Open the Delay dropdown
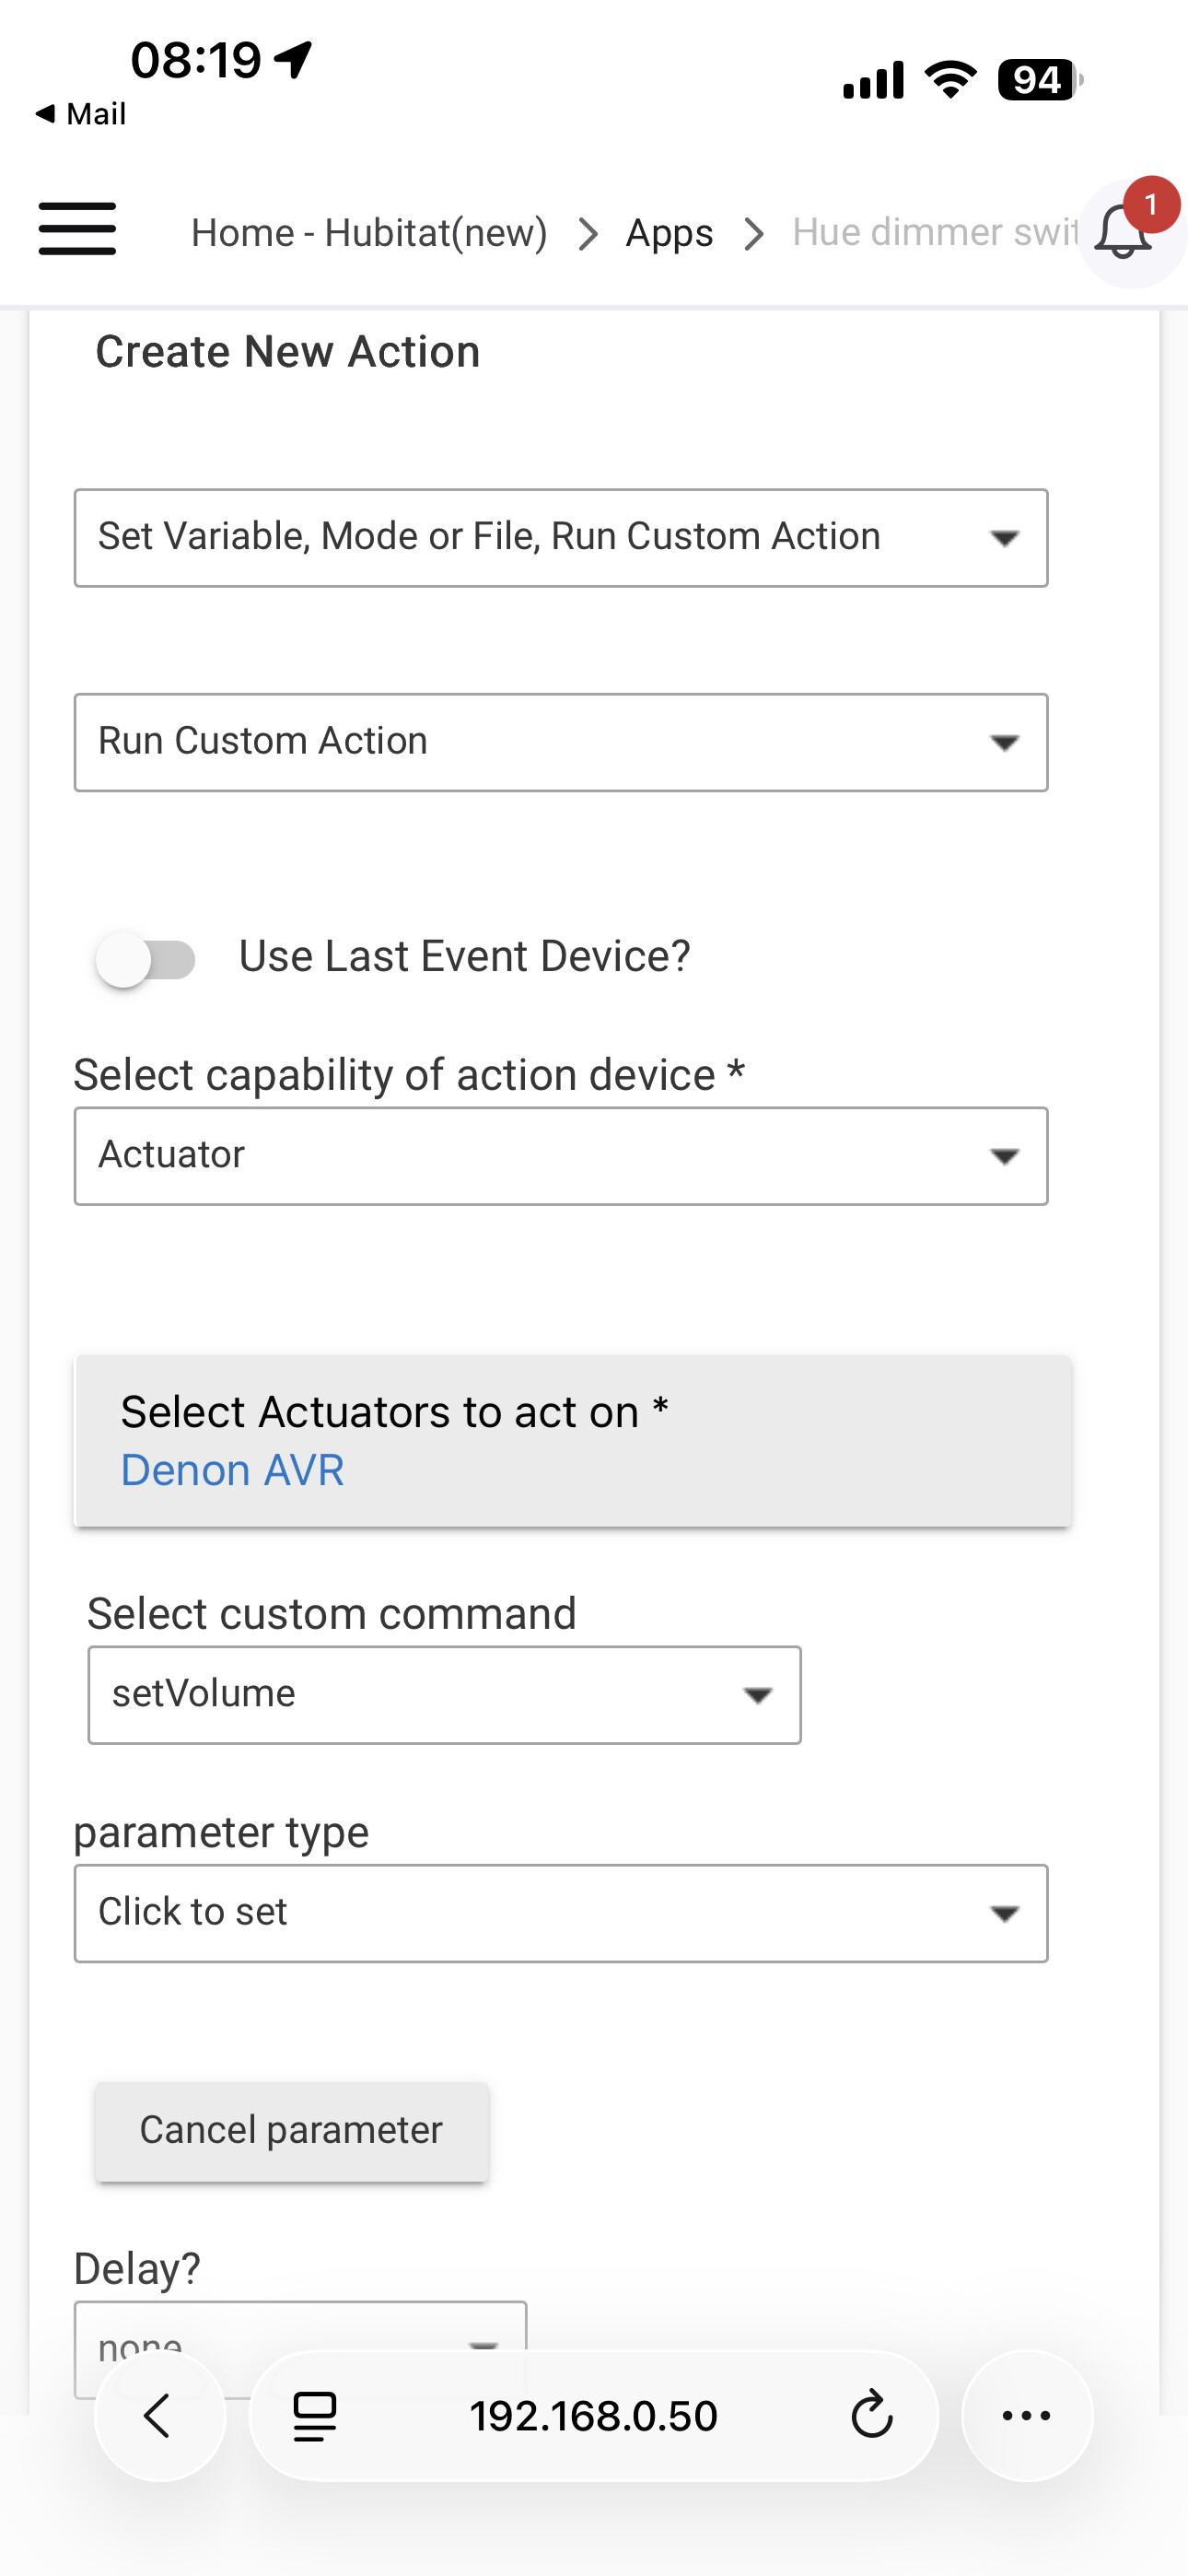This screenshot has width=1188, height=2576. click(x=300, y=2330)
